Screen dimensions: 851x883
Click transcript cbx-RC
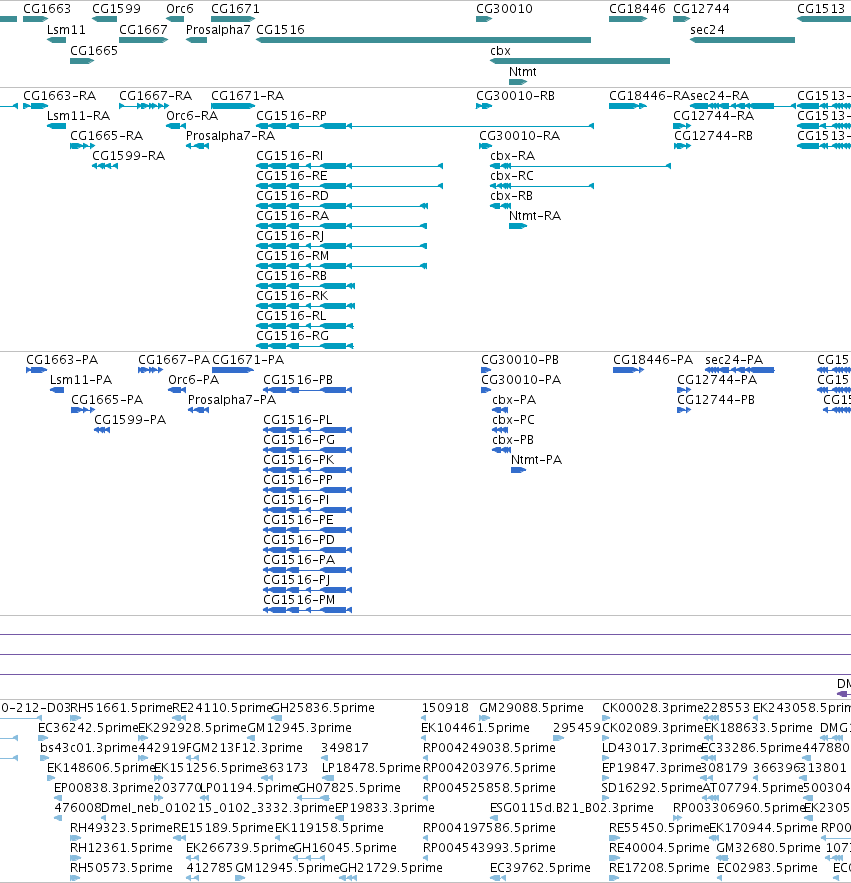[542, 186]
